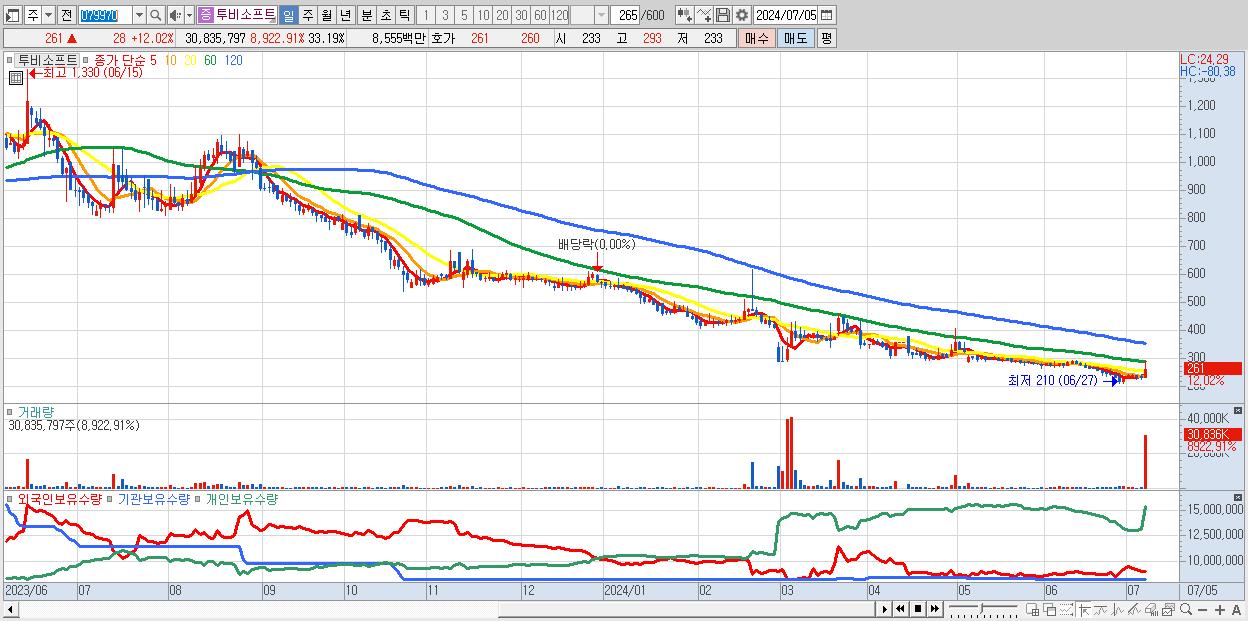Click the 매도 sell button
Viewport: 1248px width, 621px height.
(x=795, y=38)
